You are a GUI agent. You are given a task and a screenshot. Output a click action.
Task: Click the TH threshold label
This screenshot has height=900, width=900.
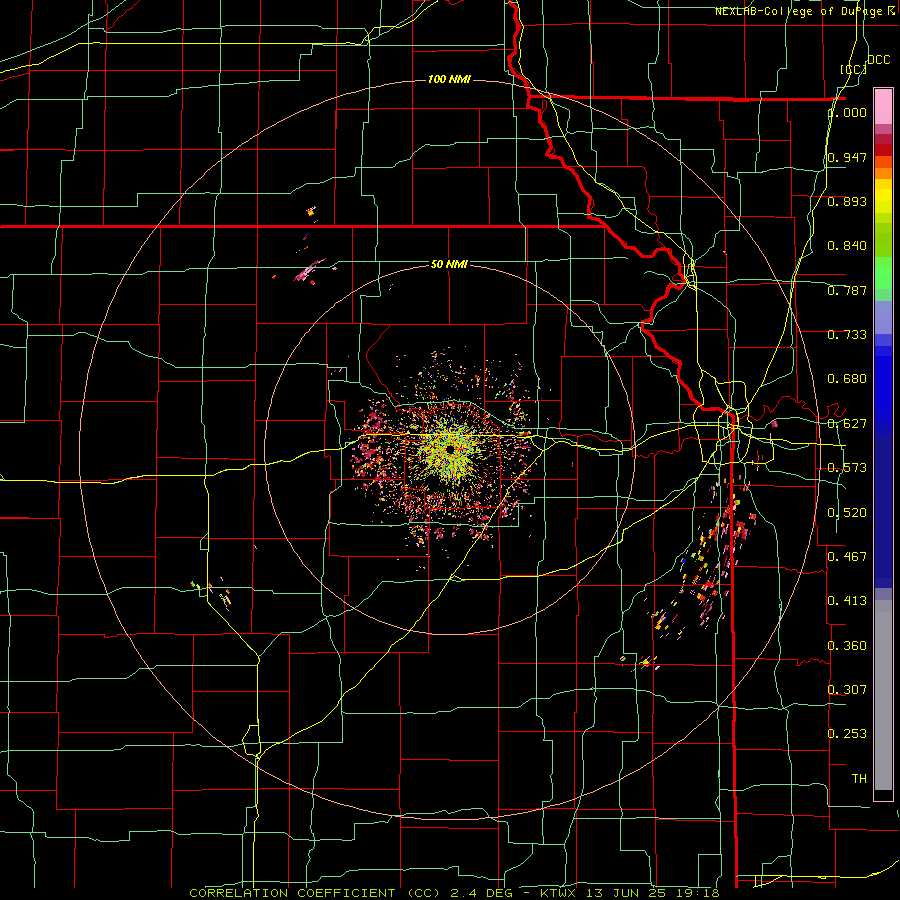pos(859,779)
